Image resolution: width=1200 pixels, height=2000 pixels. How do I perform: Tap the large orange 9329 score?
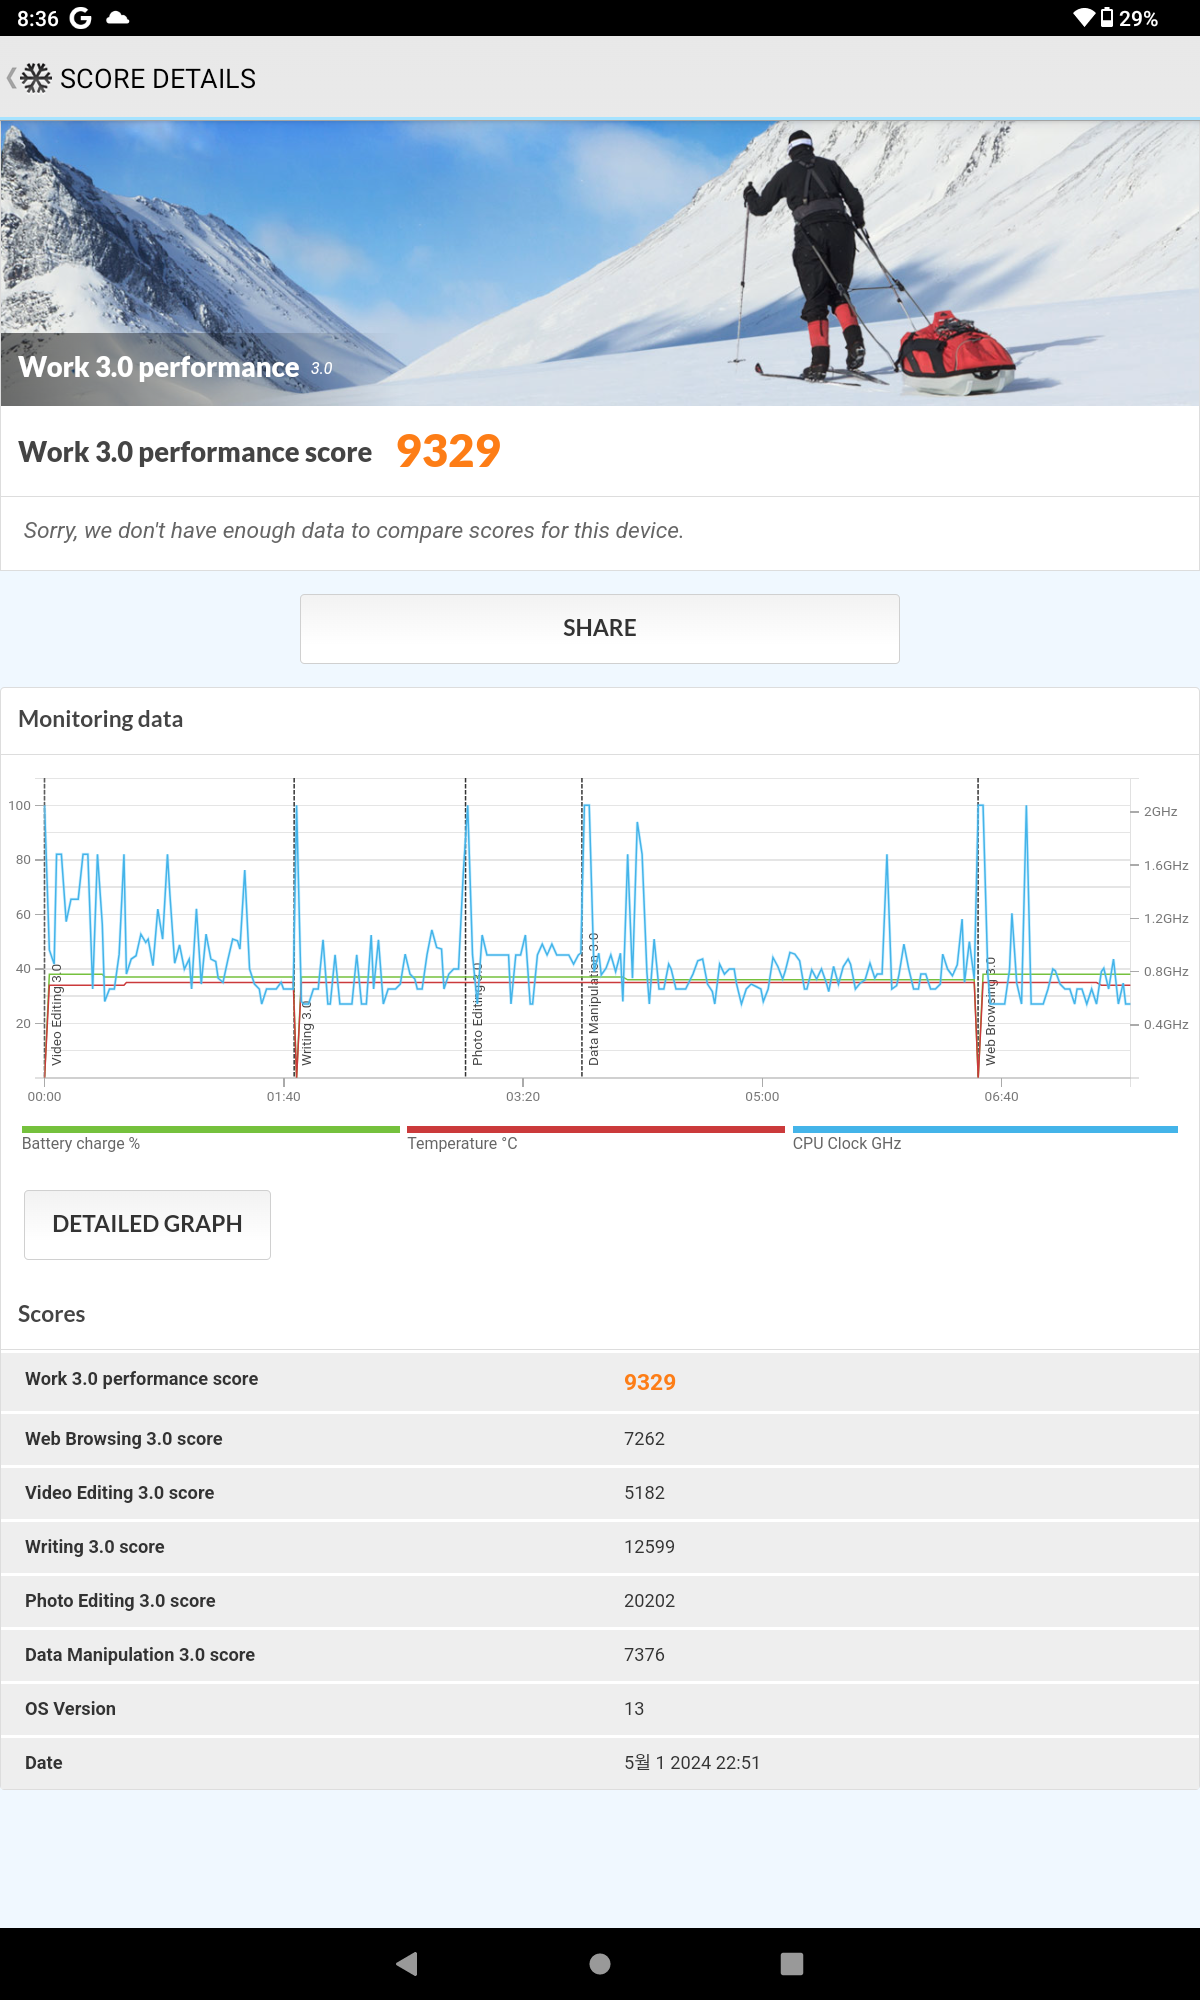click(448, 451)
